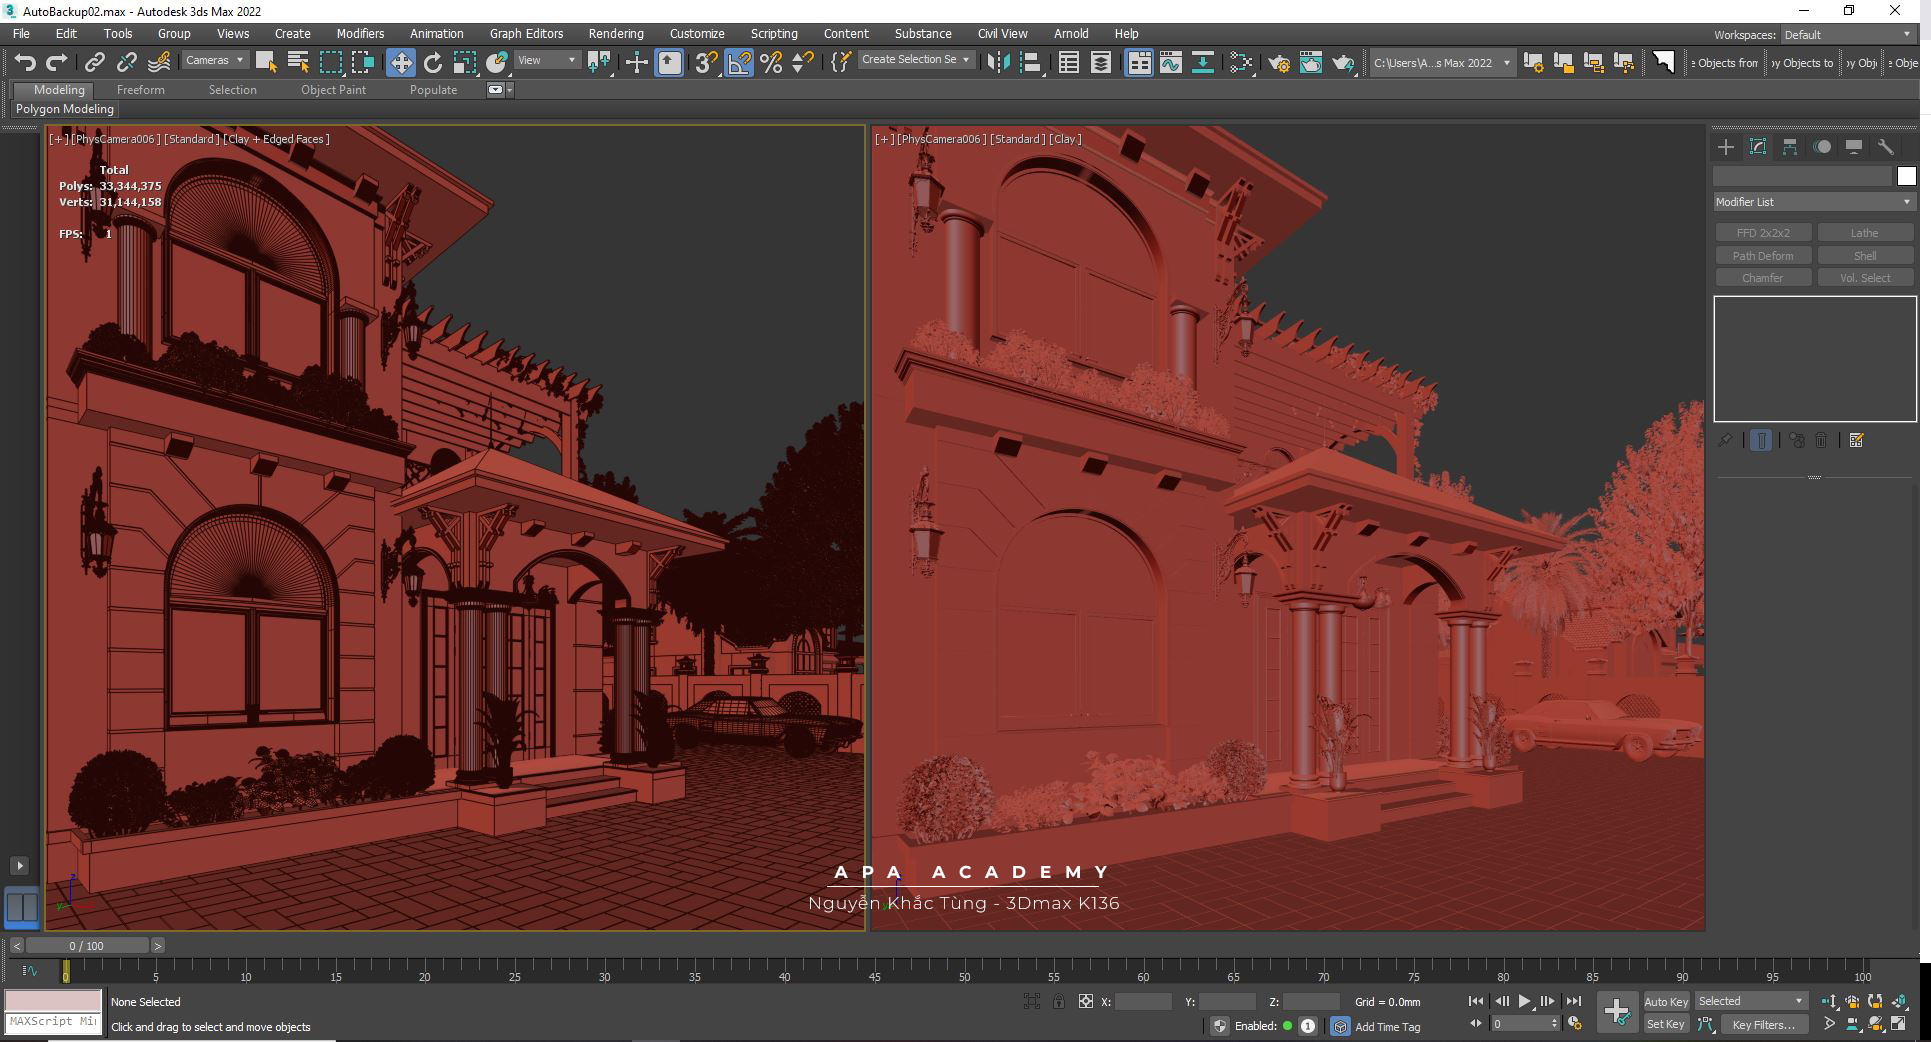Open the Curve Editor icon
This screenshot has width=1931, height=1042.
pos(1170,63)
